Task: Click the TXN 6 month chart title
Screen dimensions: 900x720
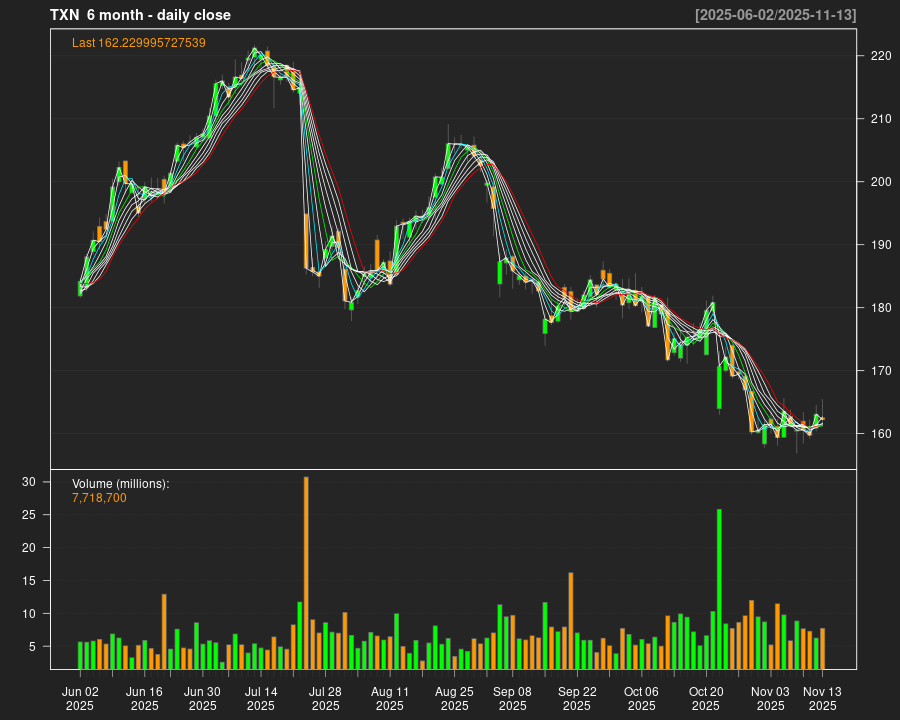Action: 140,15
